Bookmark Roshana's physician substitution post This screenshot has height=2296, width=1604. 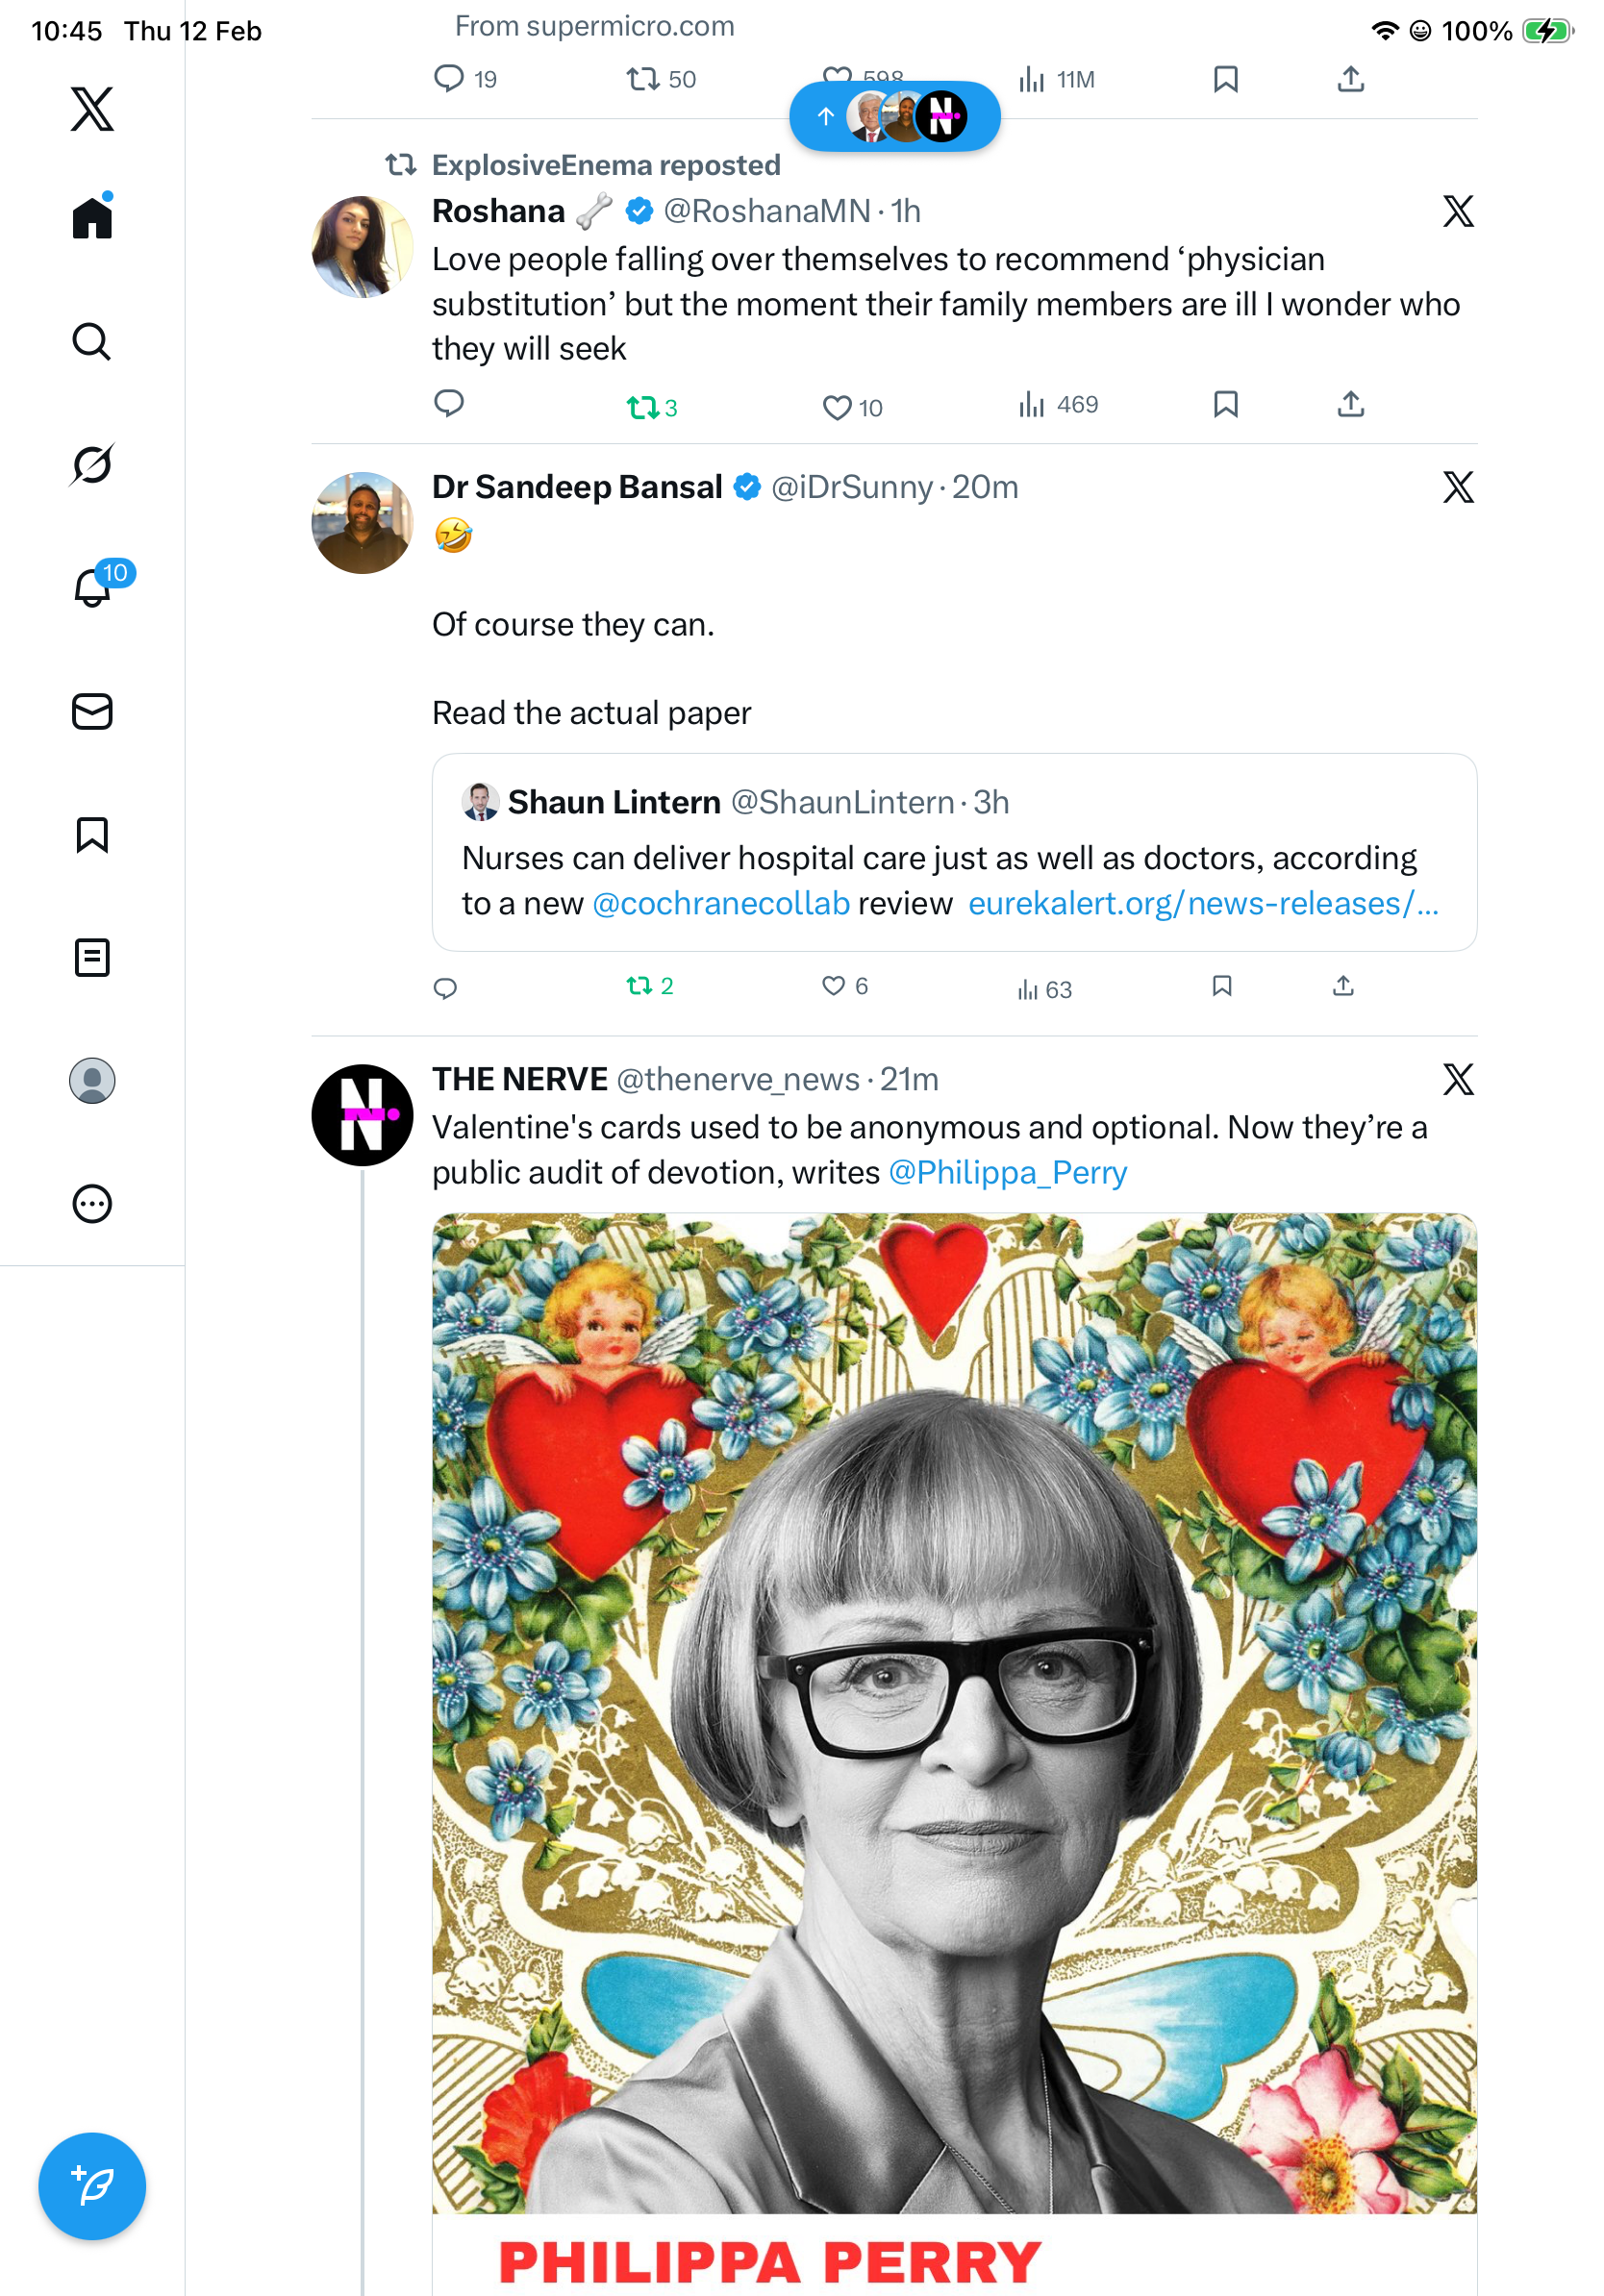pos(1225,404)
